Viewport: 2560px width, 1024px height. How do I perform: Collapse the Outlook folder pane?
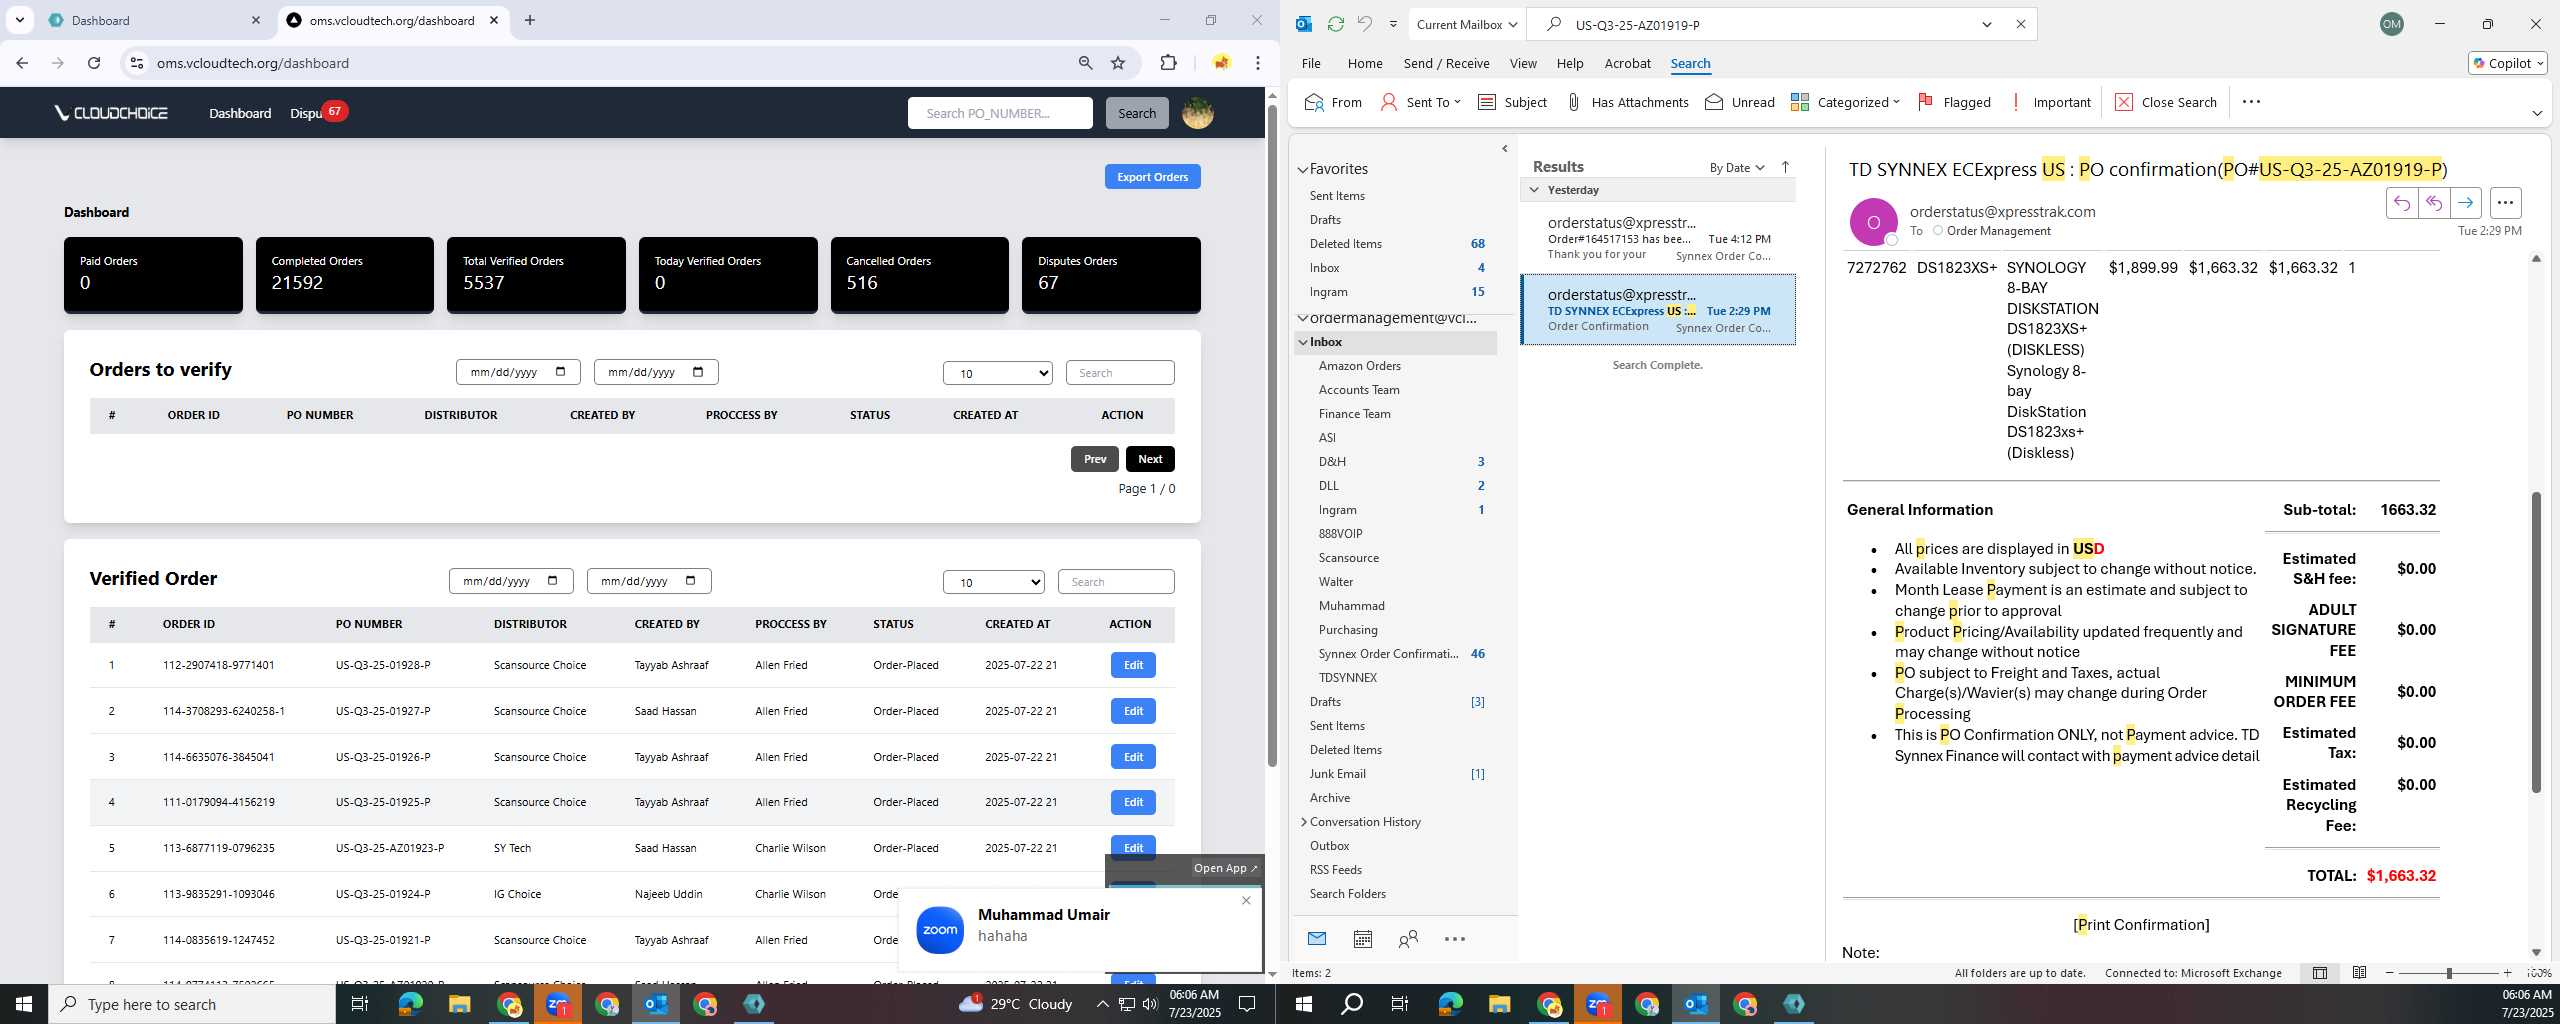tap(1505, 149)
